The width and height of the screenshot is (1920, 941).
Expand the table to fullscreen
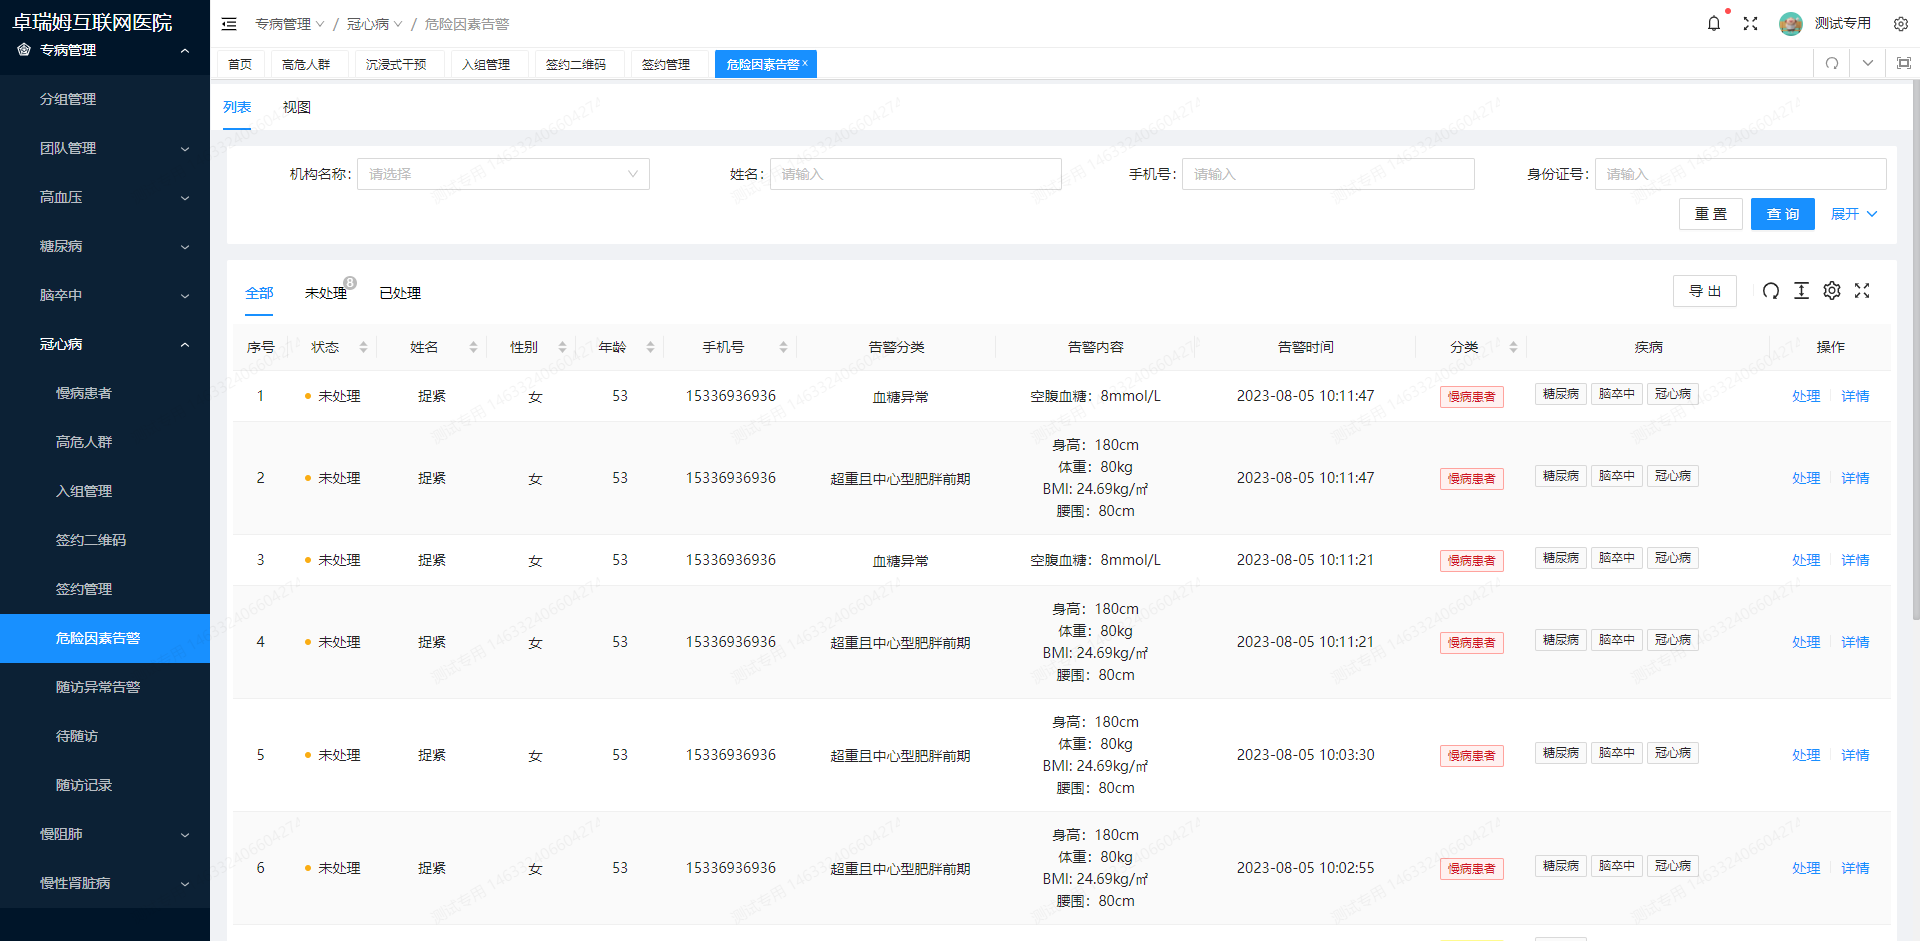click(x=1862, y=291)
